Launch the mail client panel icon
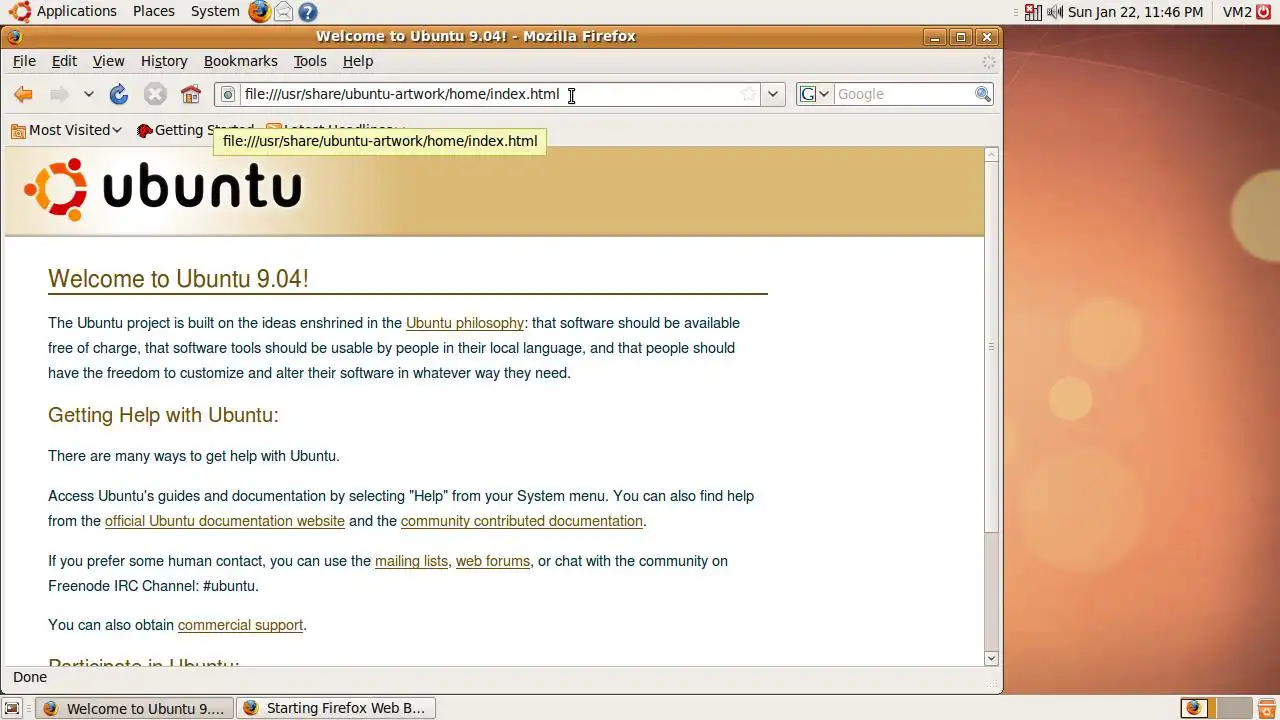This screenshot has width=1280, height=720. [x=284, y=12]
